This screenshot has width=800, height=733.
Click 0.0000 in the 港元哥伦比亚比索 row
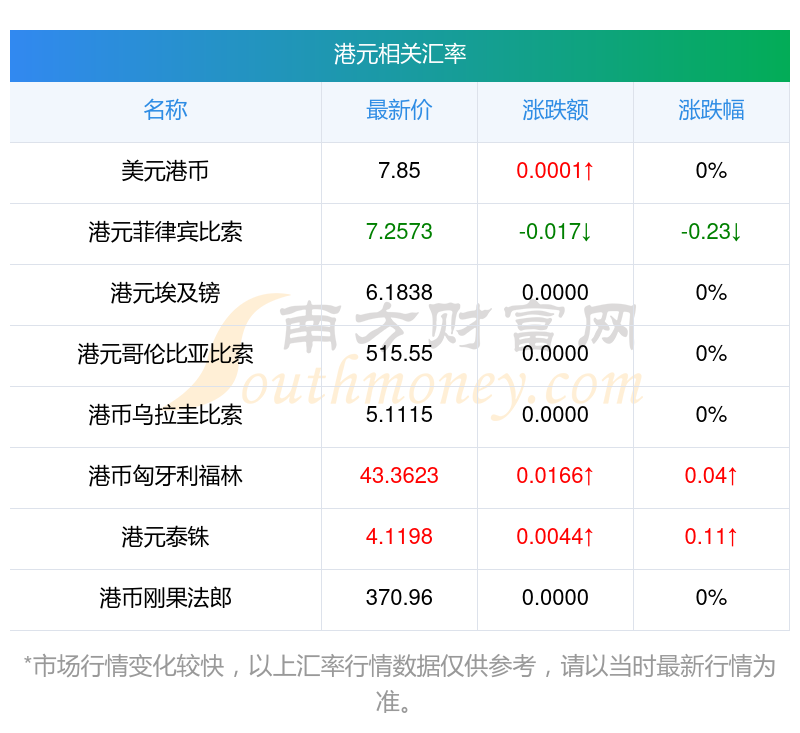pos(555,354)
